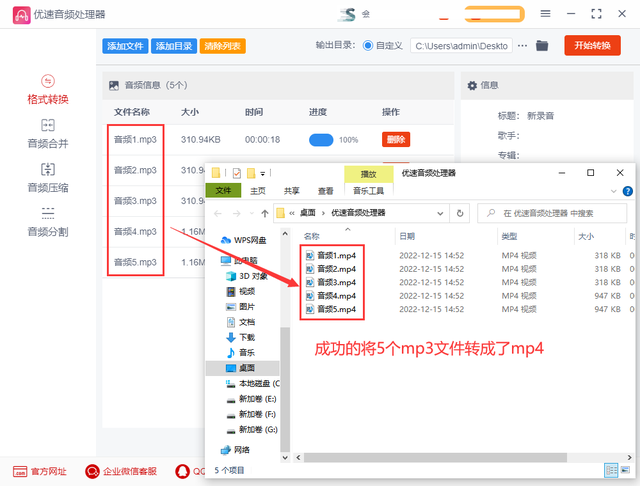Select 3D 对象 in navigation pane
This screenshot has width=640, height=486.
pos(247,276)
